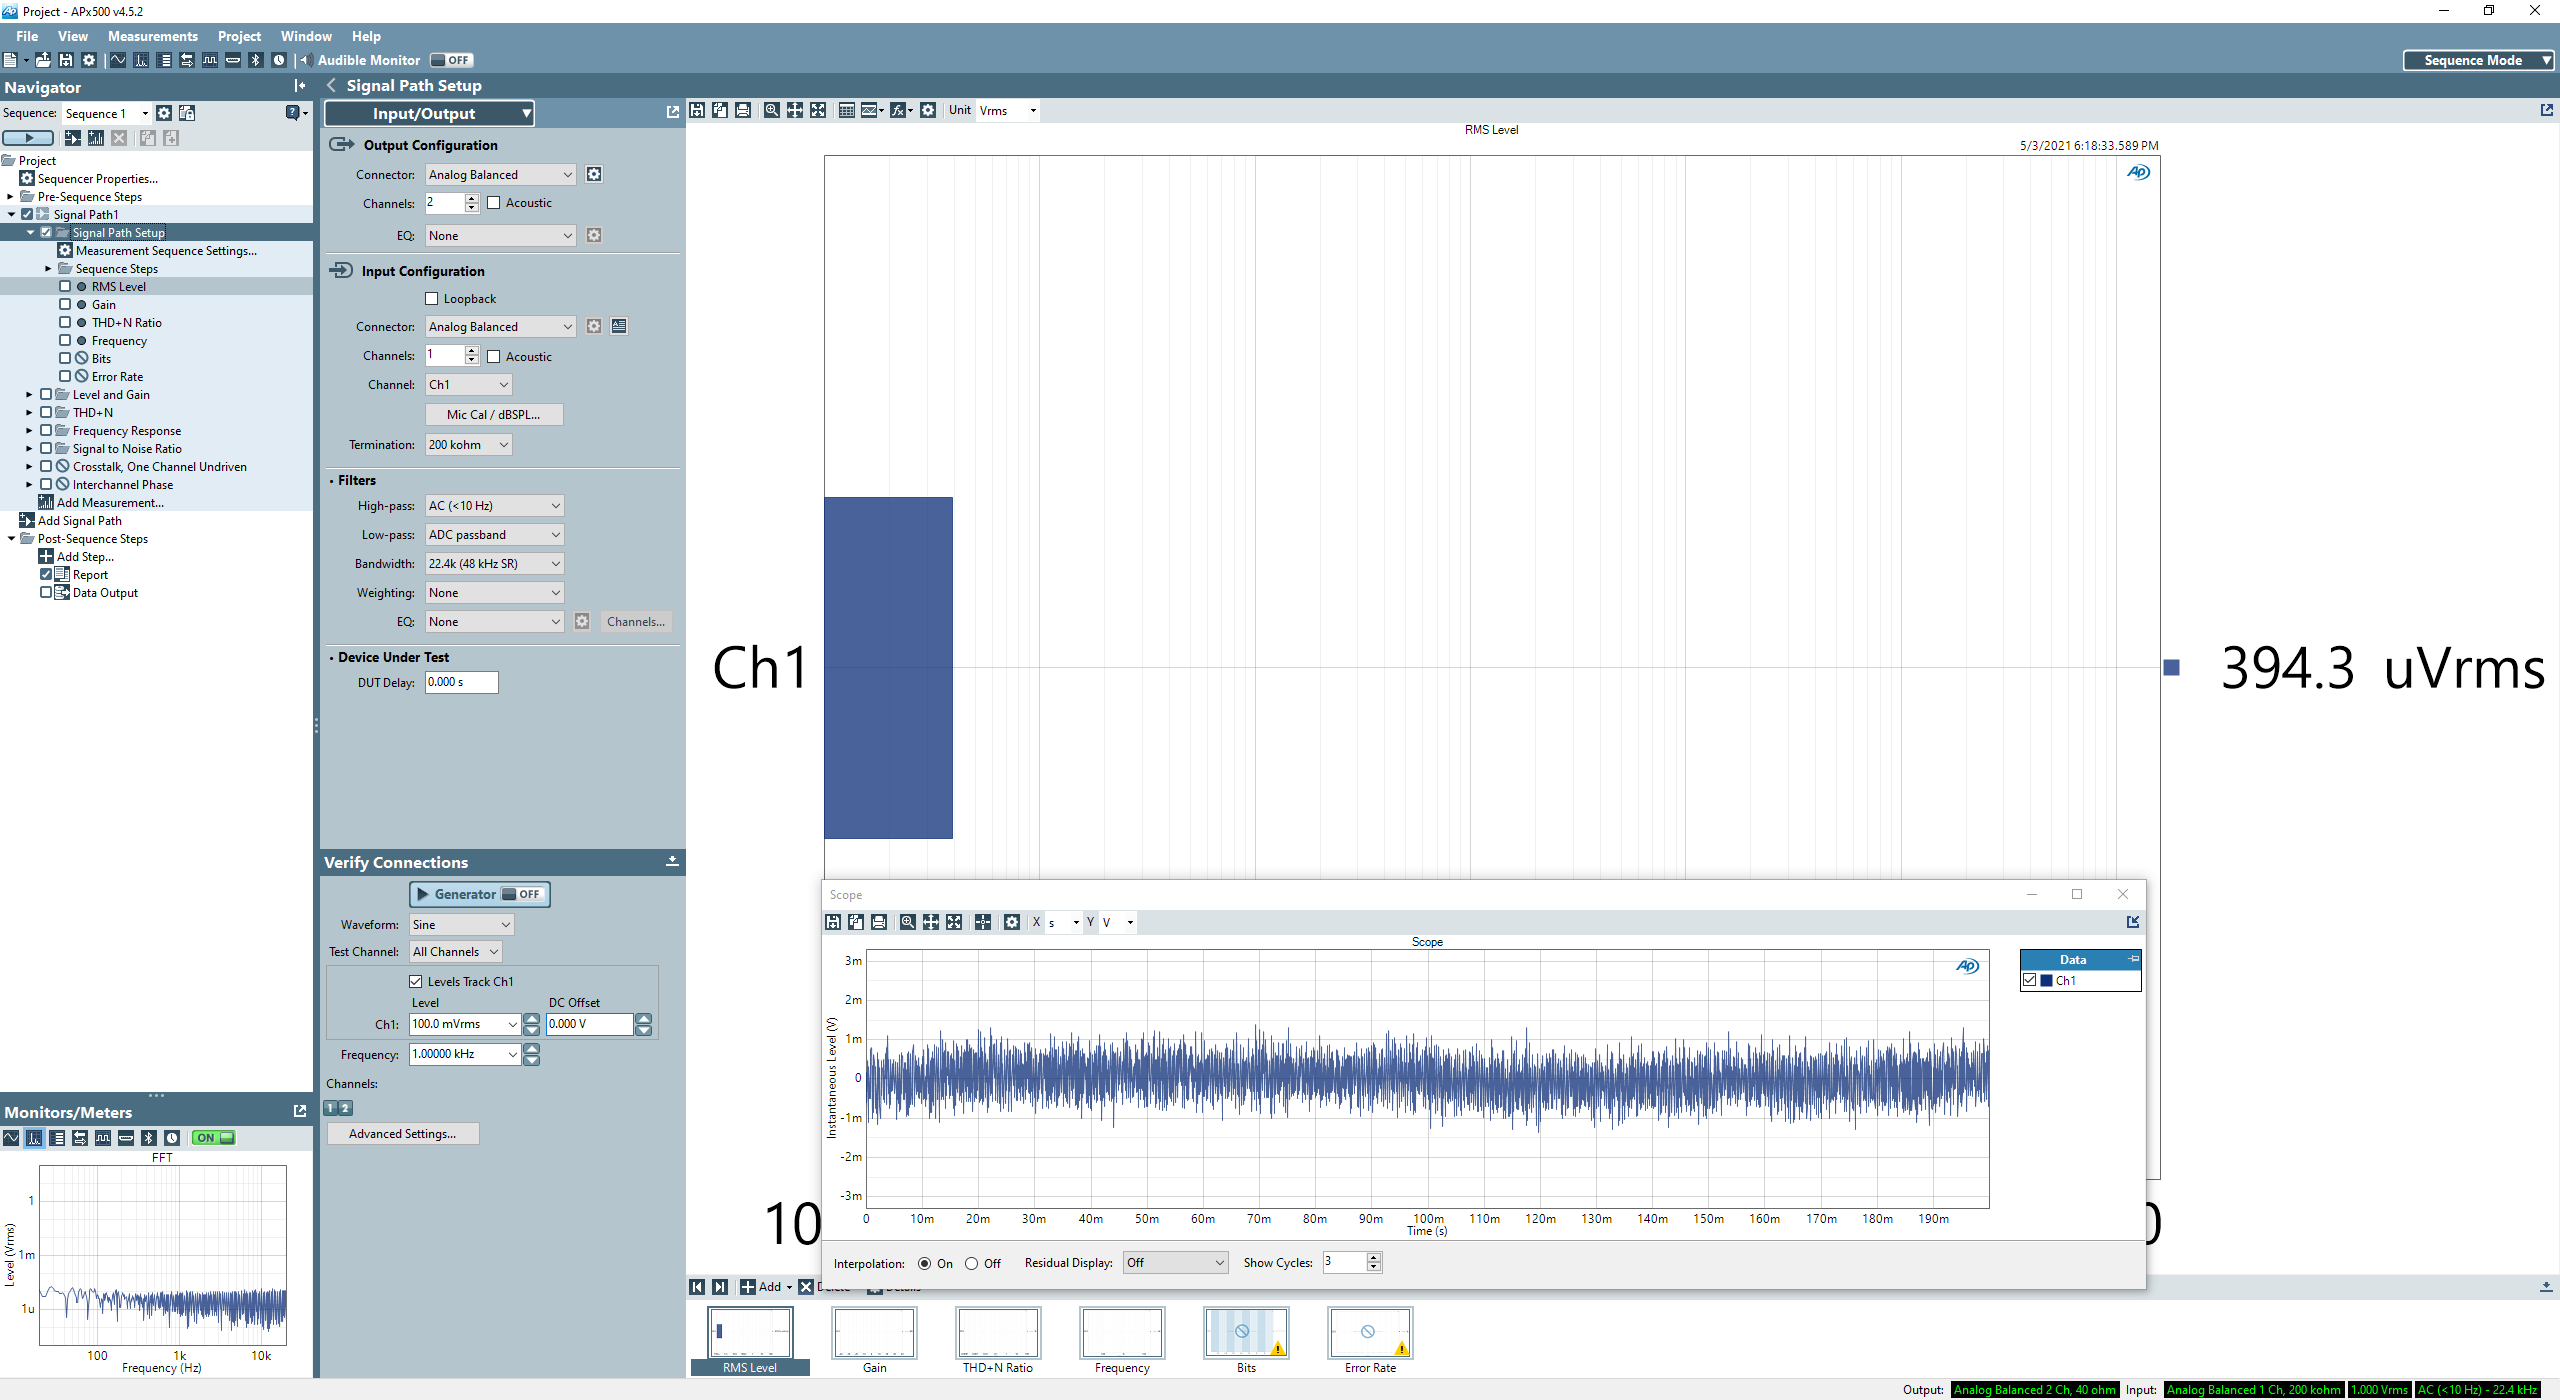Check the Loopback checkbox
The image size is (2560, 1400).
[432, 299]
